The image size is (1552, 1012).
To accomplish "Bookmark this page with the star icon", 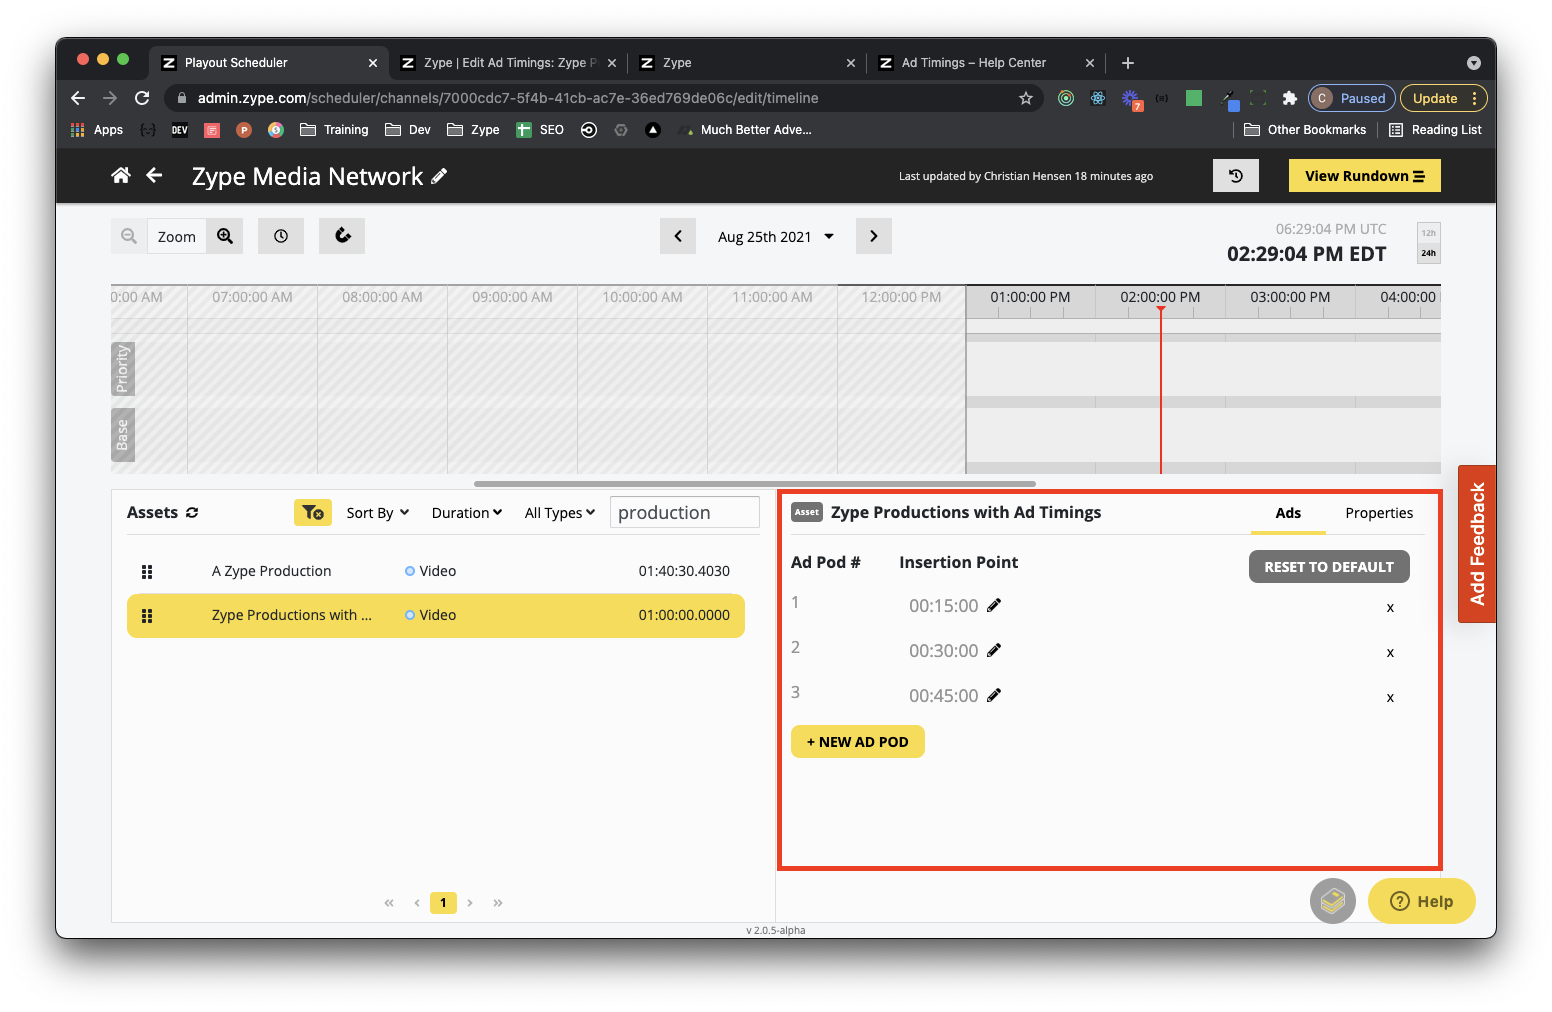I will click(1025, 98).
